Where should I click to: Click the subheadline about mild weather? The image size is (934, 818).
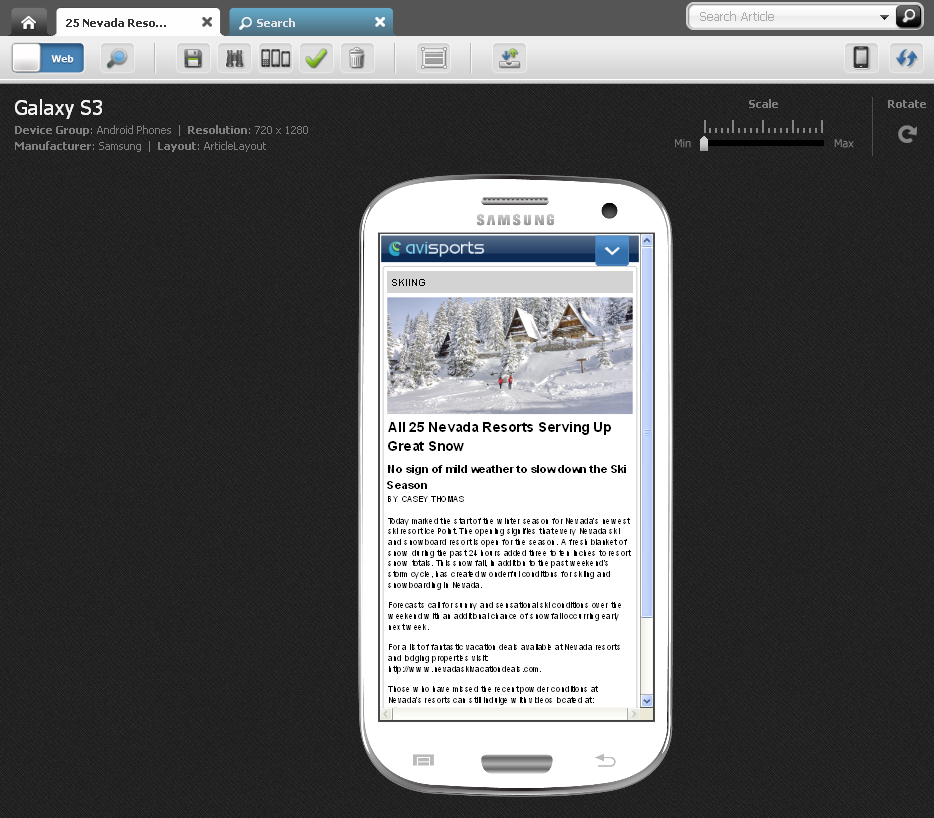(506, 477)
